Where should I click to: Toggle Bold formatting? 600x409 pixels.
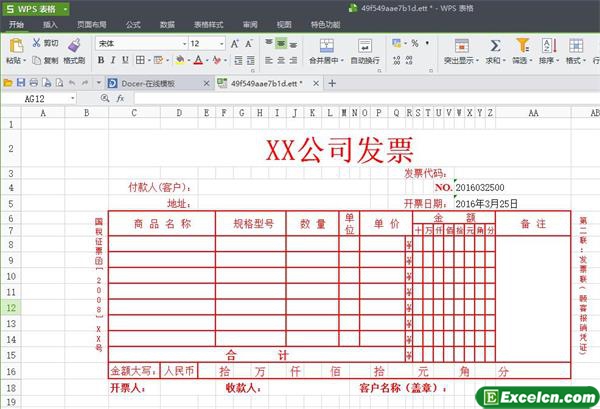pyautogui.click(x=101, y=60)
